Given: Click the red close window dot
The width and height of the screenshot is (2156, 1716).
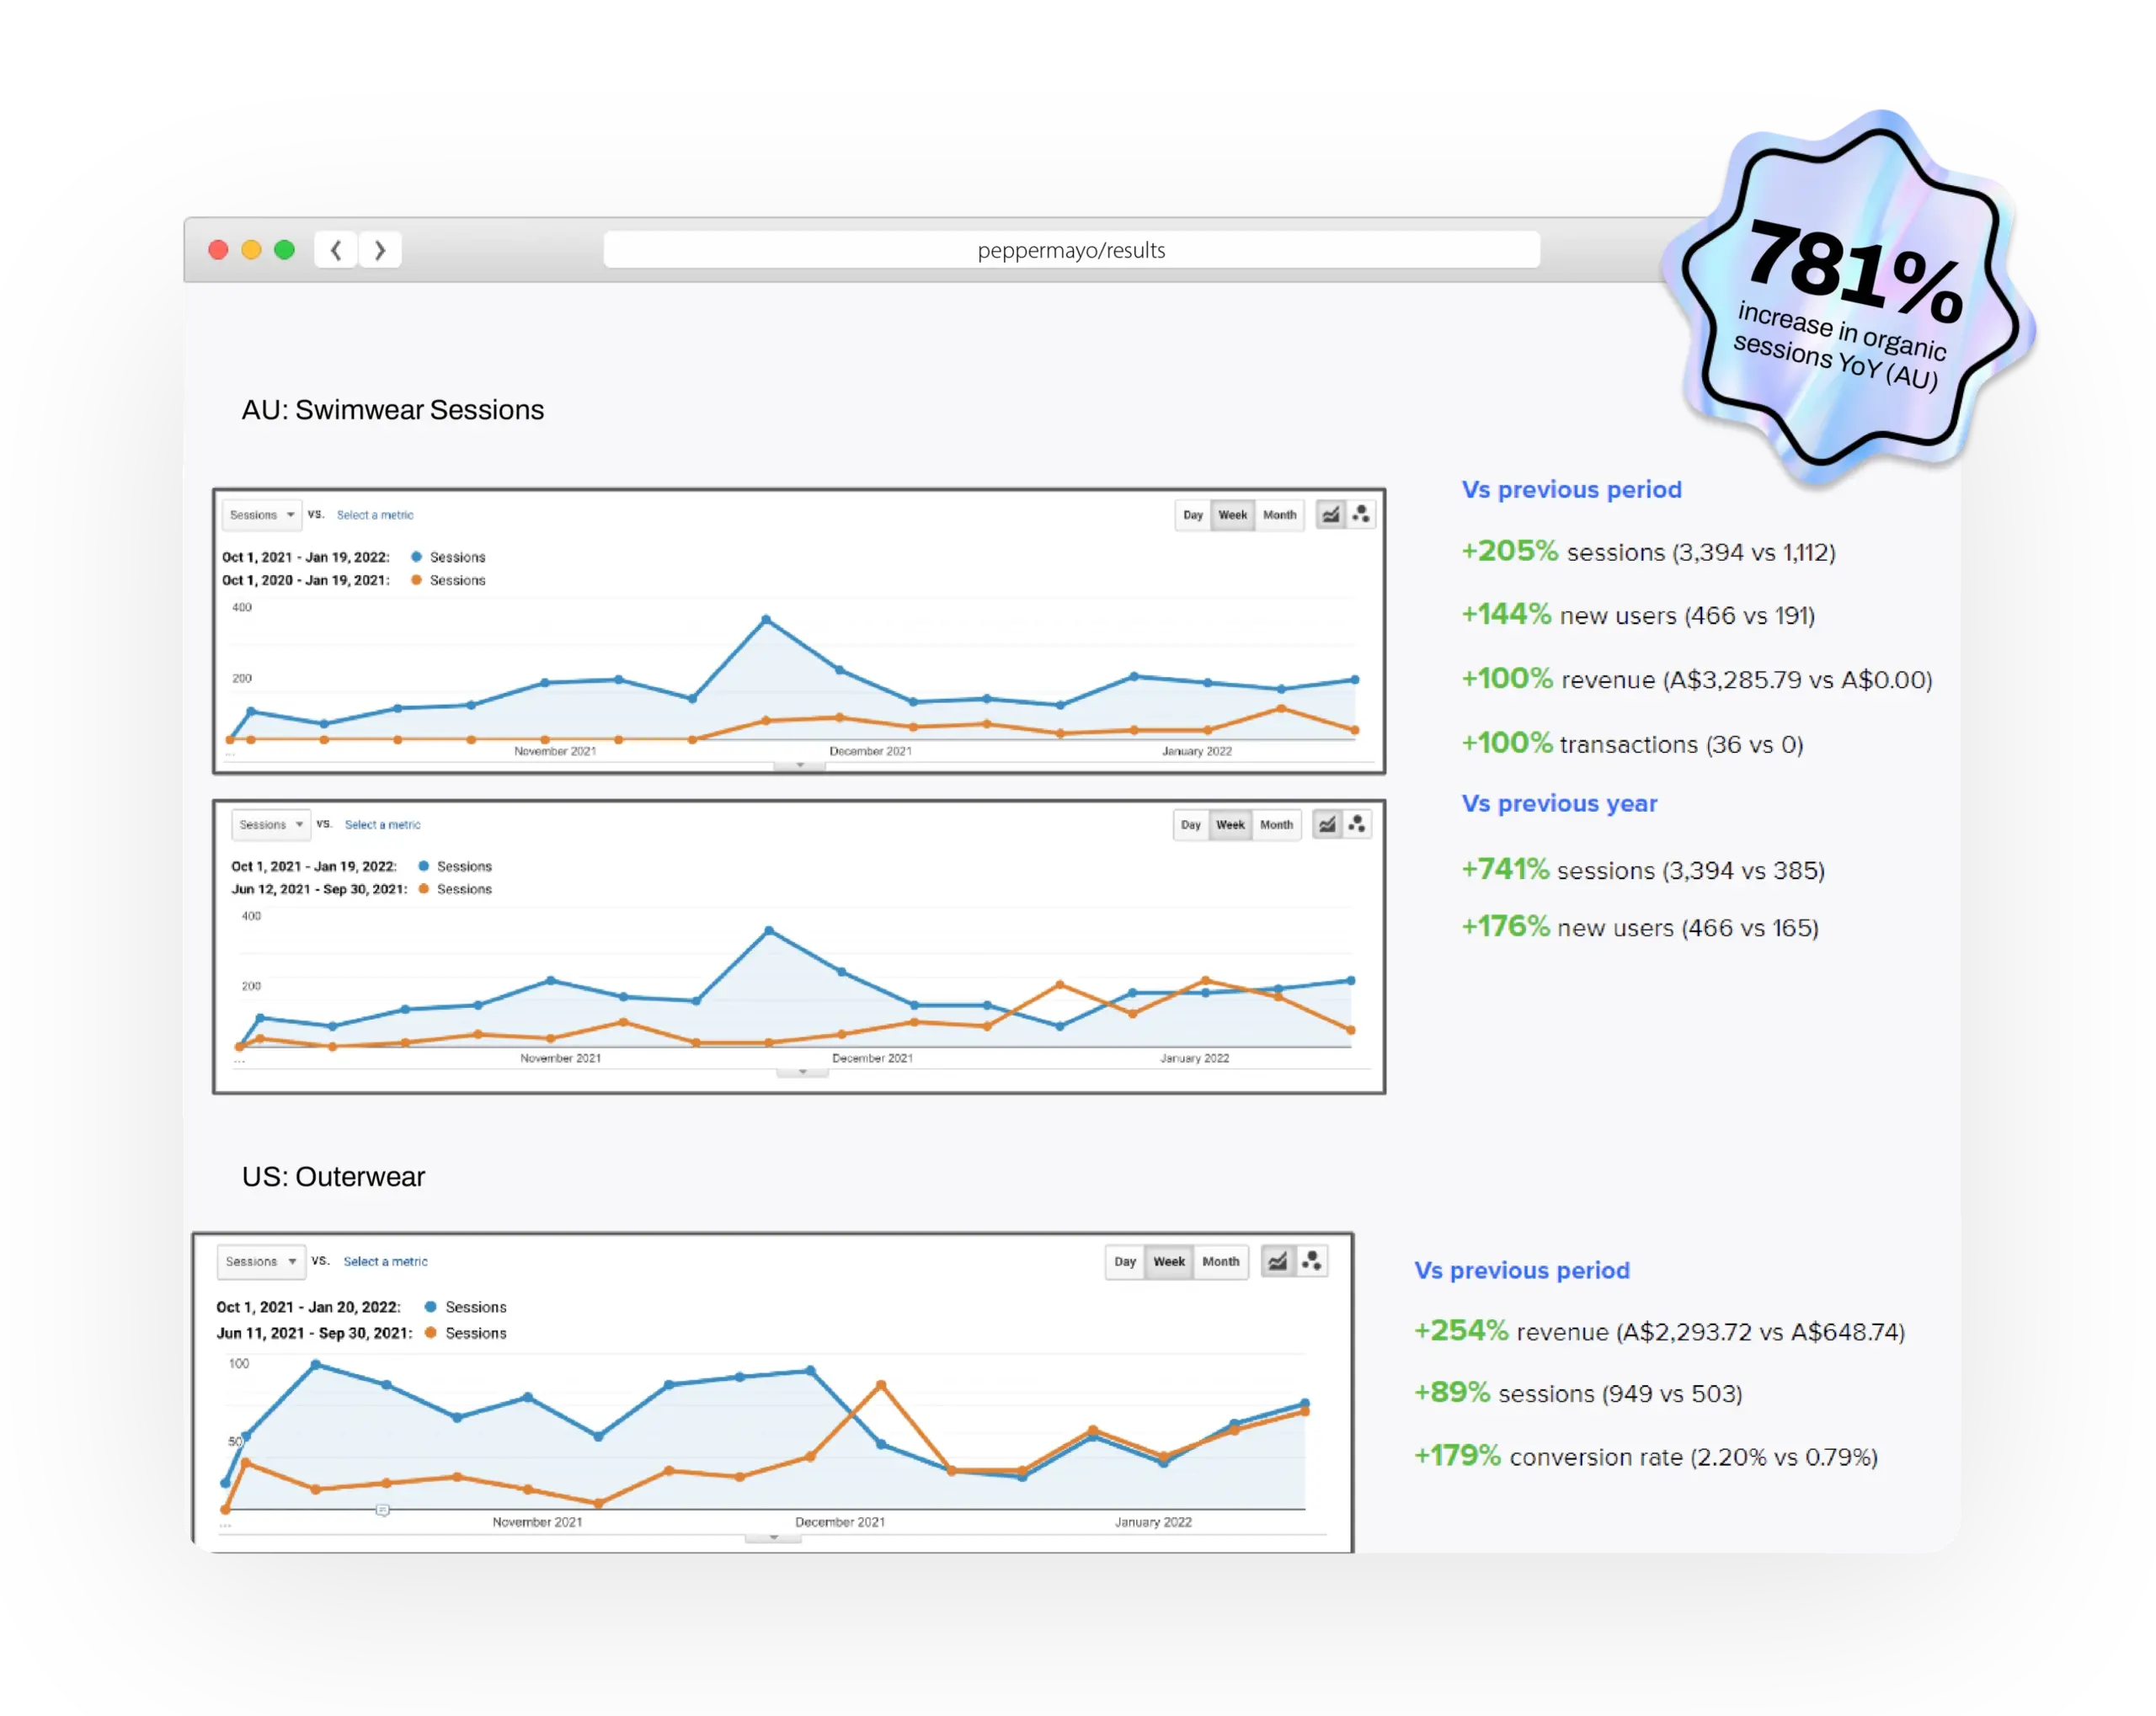Looking at the screenshot, I should coord(218,250).
